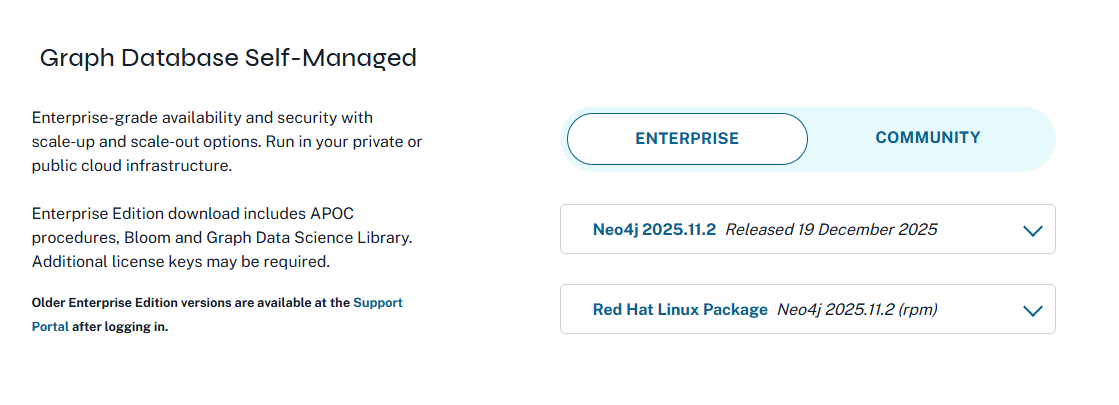Click the text 'Released 19 December 2025'
Viewport: 1119px width, 405px height.
tap(831, 230)
